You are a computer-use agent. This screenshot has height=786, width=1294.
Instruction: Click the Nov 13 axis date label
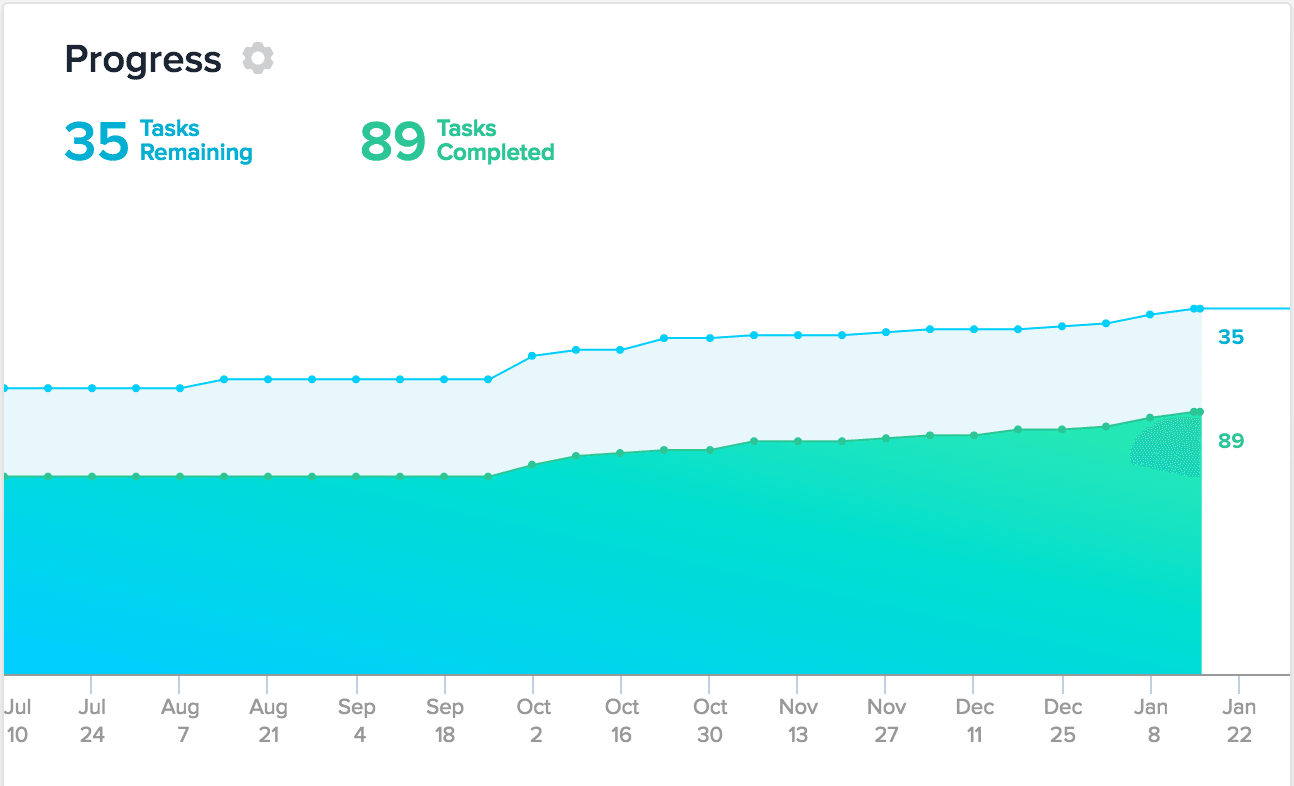point(798,721)
